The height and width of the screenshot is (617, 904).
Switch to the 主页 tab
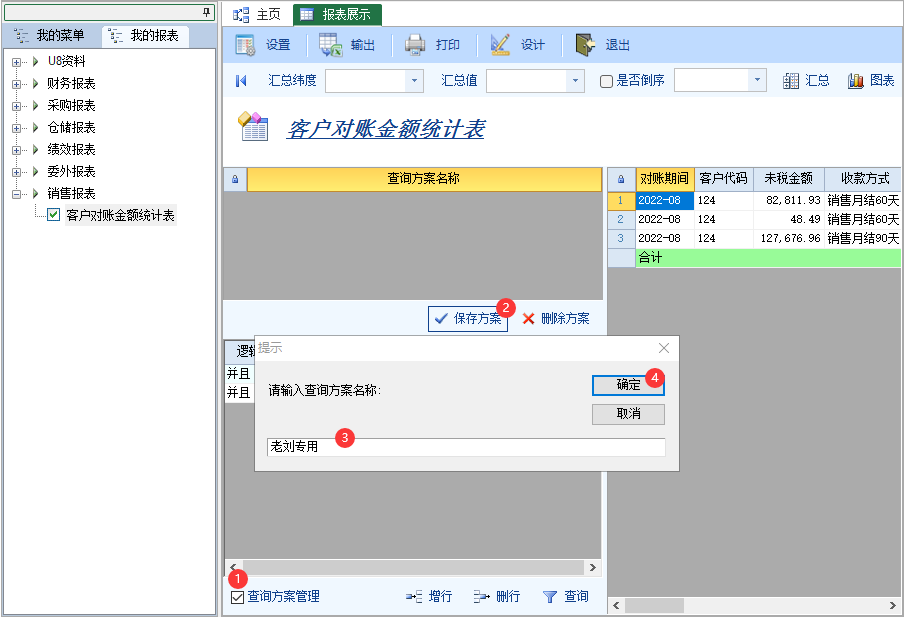(x=257, y=15)
